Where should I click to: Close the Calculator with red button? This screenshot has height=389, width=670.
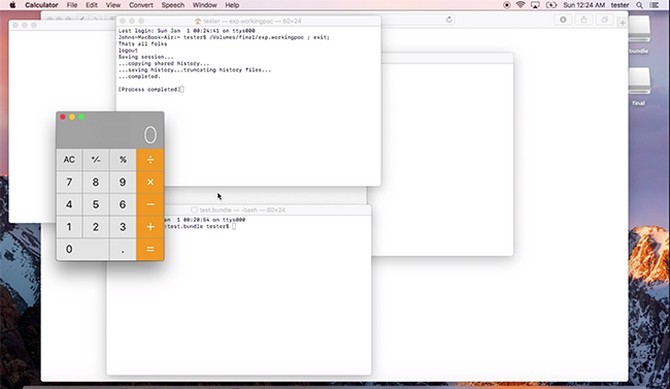click(63, 117)
